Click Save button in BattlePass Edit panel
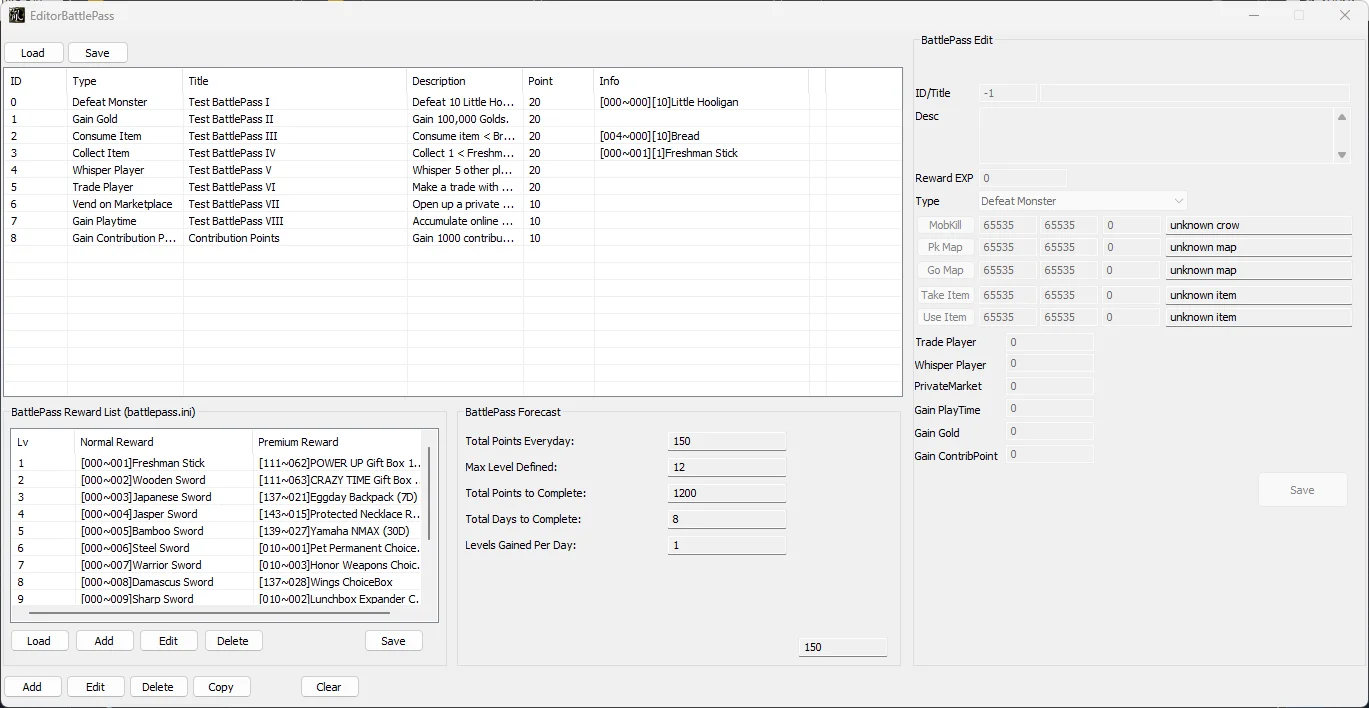Screen dimensions: 1369x708 click(x=1302, y=490)
